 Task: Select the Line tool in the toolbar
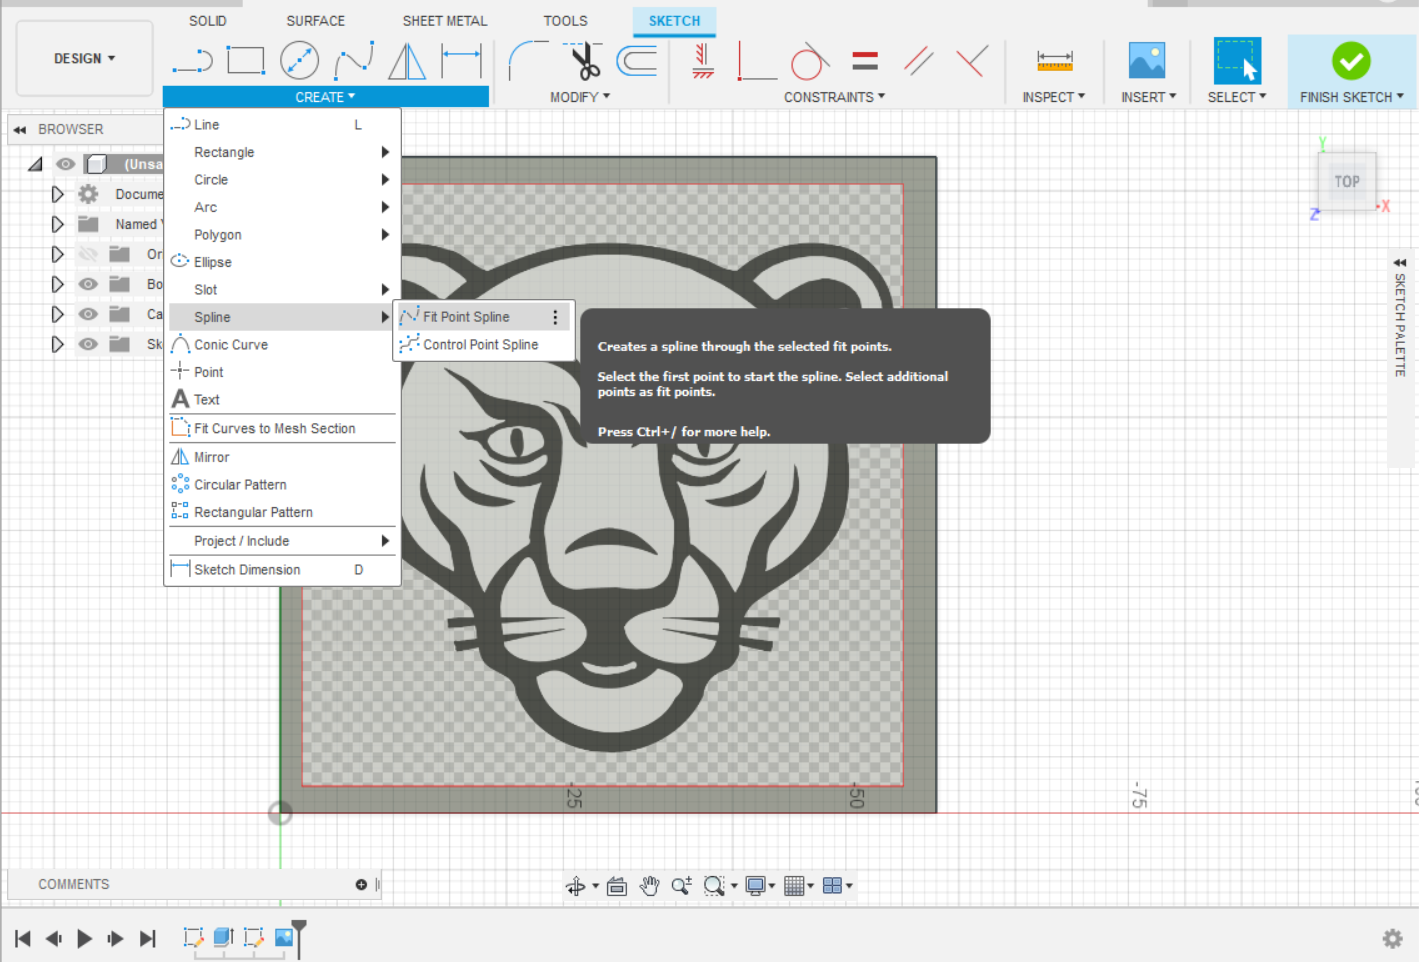pos(192,61)
